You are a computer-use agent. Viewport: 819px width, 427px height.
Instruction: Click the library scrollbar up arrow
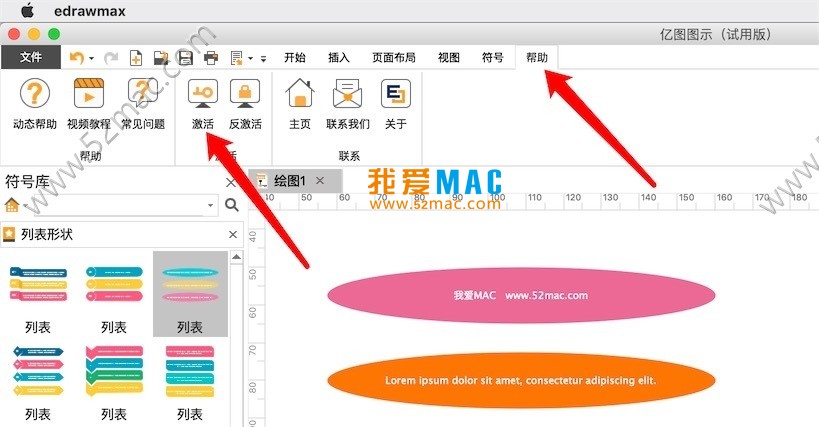(x=237, y=257)
